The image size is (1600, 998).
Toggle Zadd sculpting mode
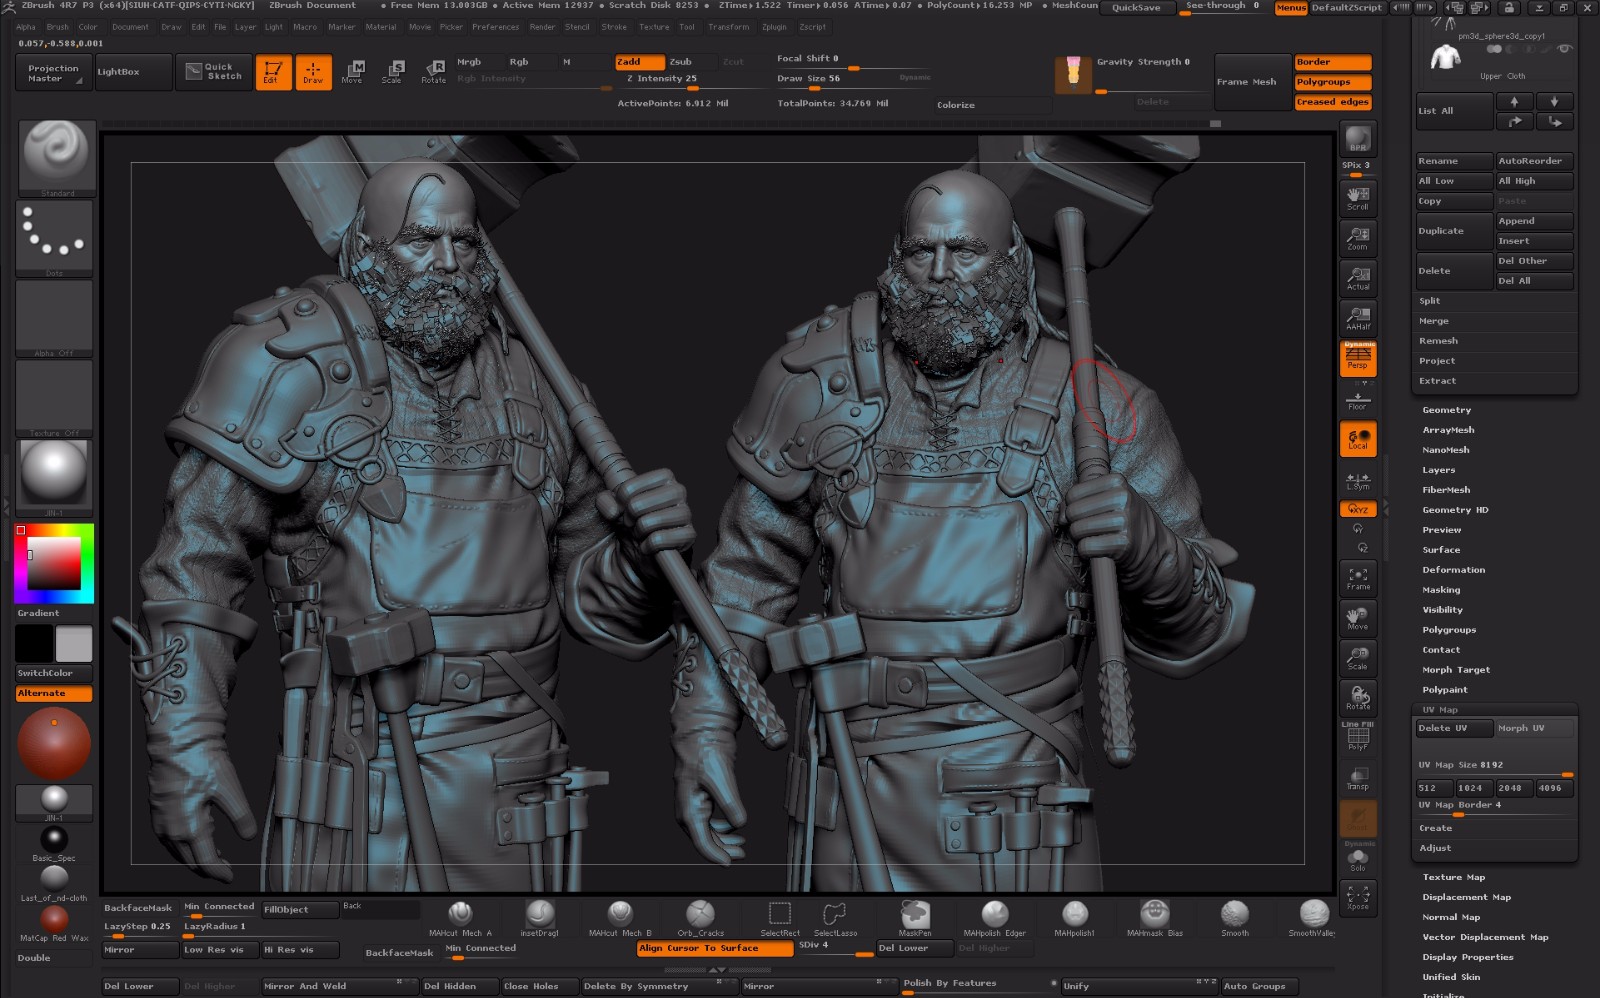pos(639,62)
